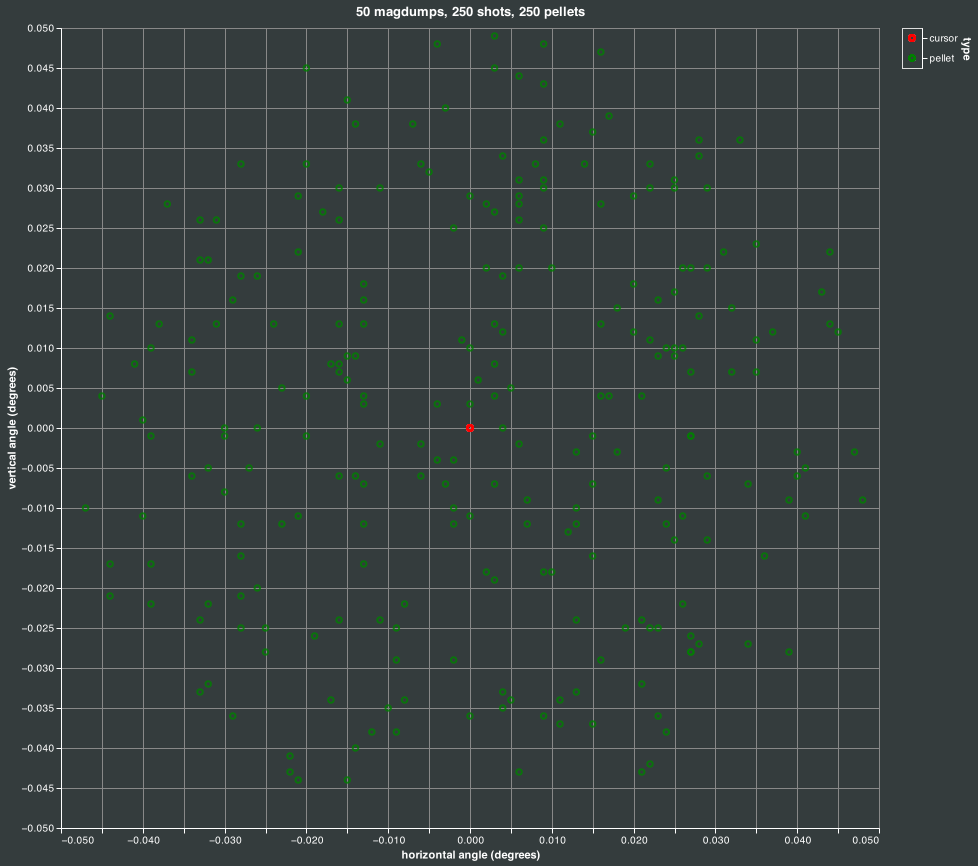The width and height of the screenshot is (978, 866).
Task: Click the 'vertical angle (degrees)' axis label
Action: (12, 428)
